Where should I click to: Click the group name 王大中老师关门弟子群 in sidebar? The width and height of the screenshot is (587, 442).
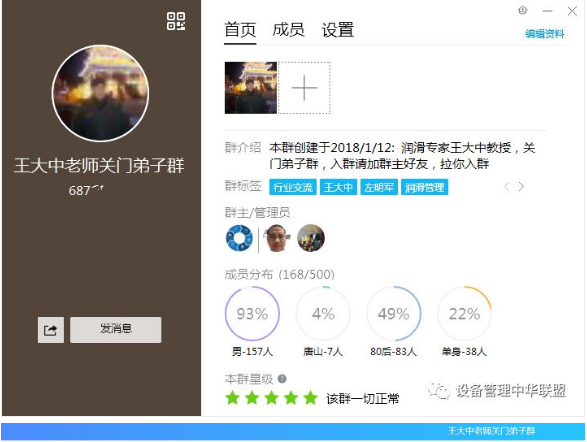[99, 165]
